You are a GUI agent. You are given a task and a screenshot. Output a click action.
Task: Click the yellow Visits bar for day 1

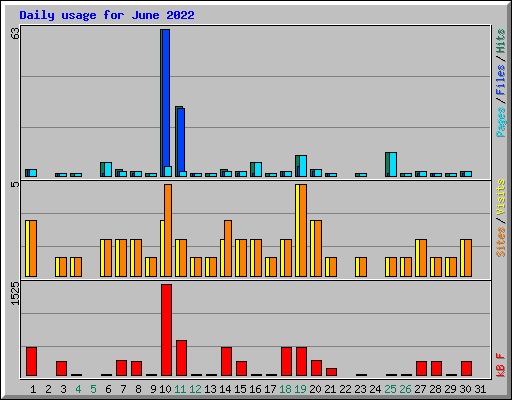point(27,248)
